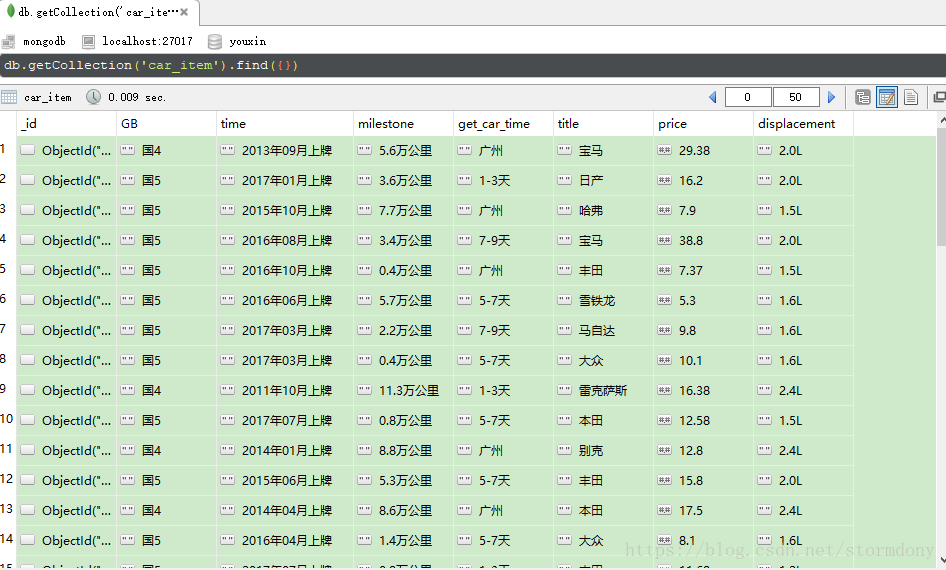Select the cell '2015年10月上牌'

285,211
